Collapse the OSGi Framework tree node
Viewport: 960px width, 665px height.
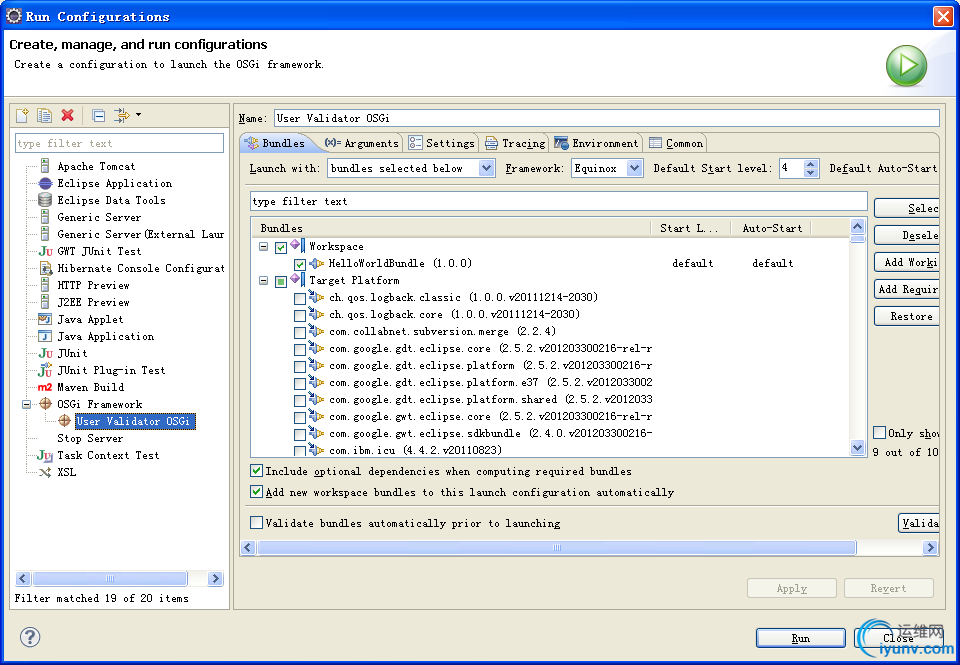[26, 404]
